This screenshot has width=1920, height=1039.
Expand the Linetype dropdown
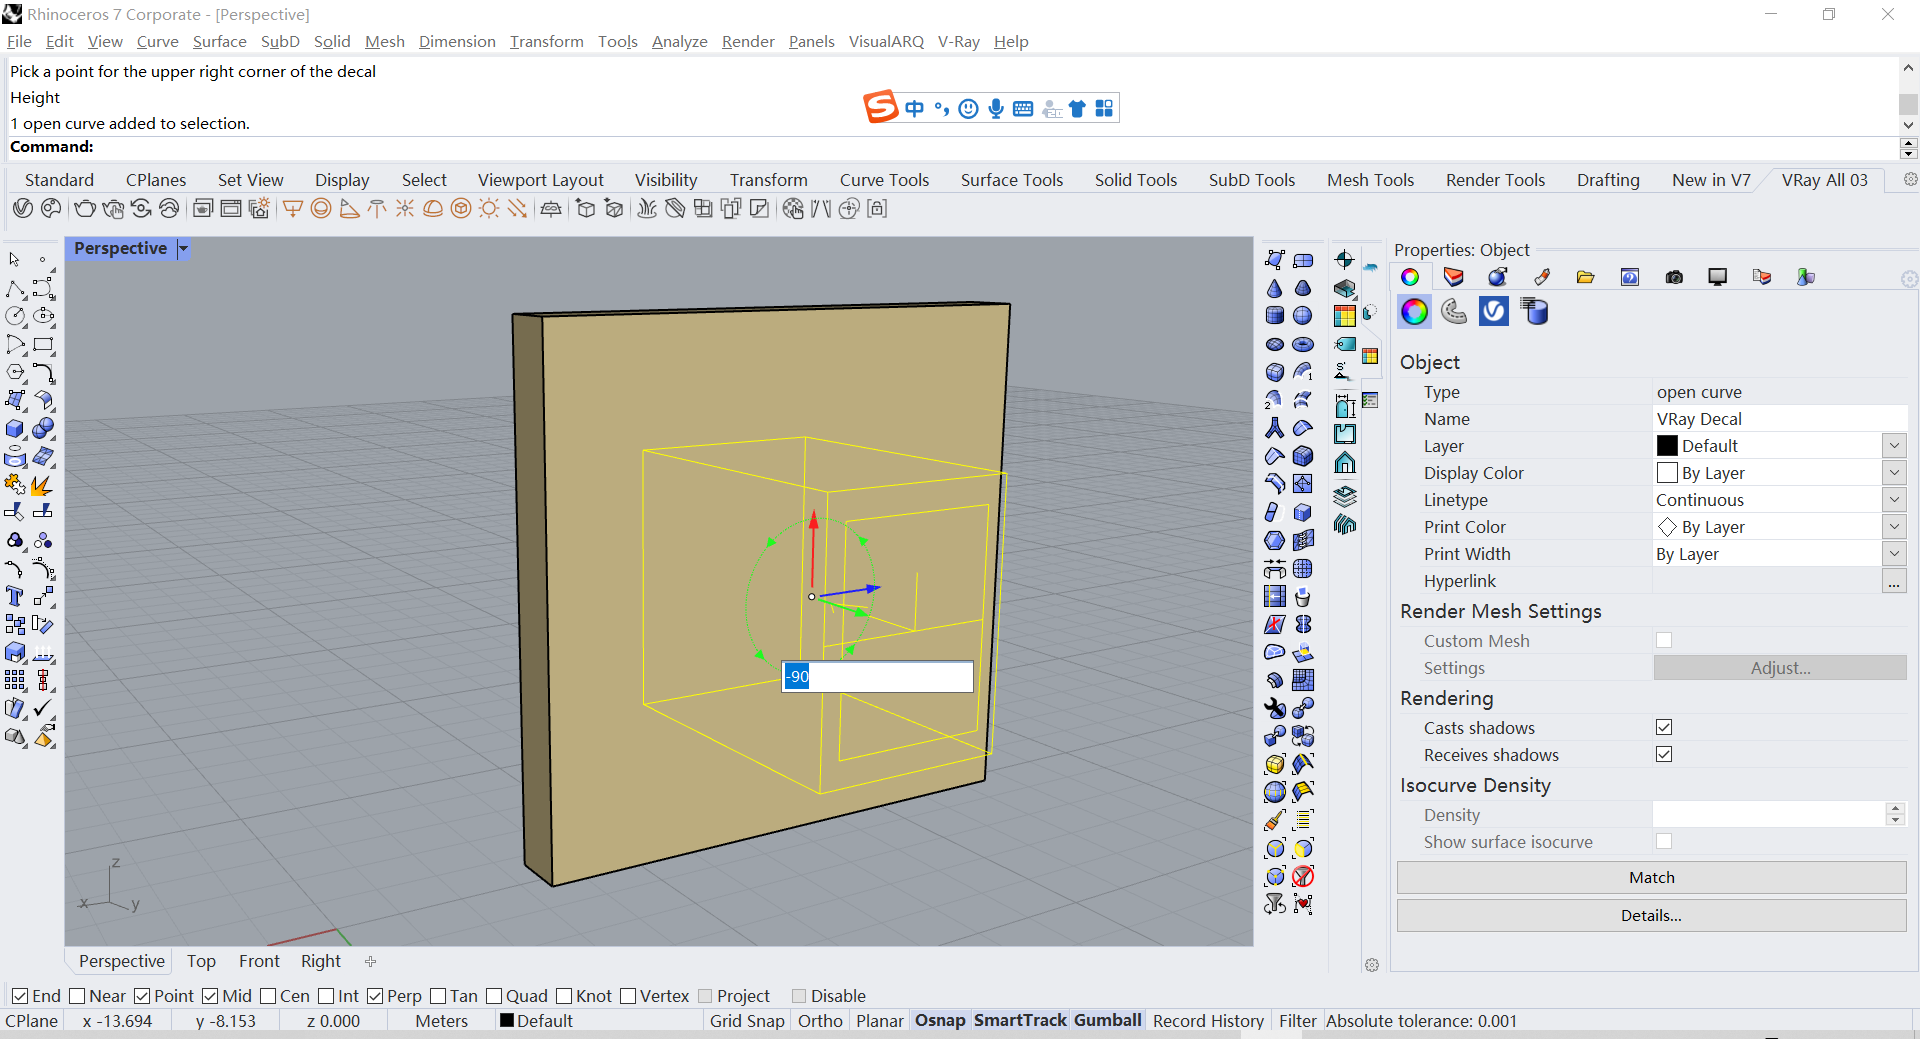[1894, 500]
